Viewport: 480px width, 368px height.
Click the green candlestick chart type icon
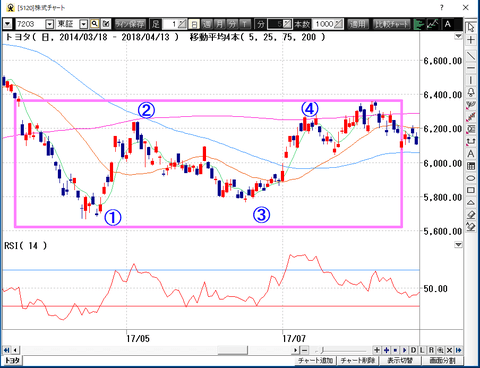tap(419, 24)
